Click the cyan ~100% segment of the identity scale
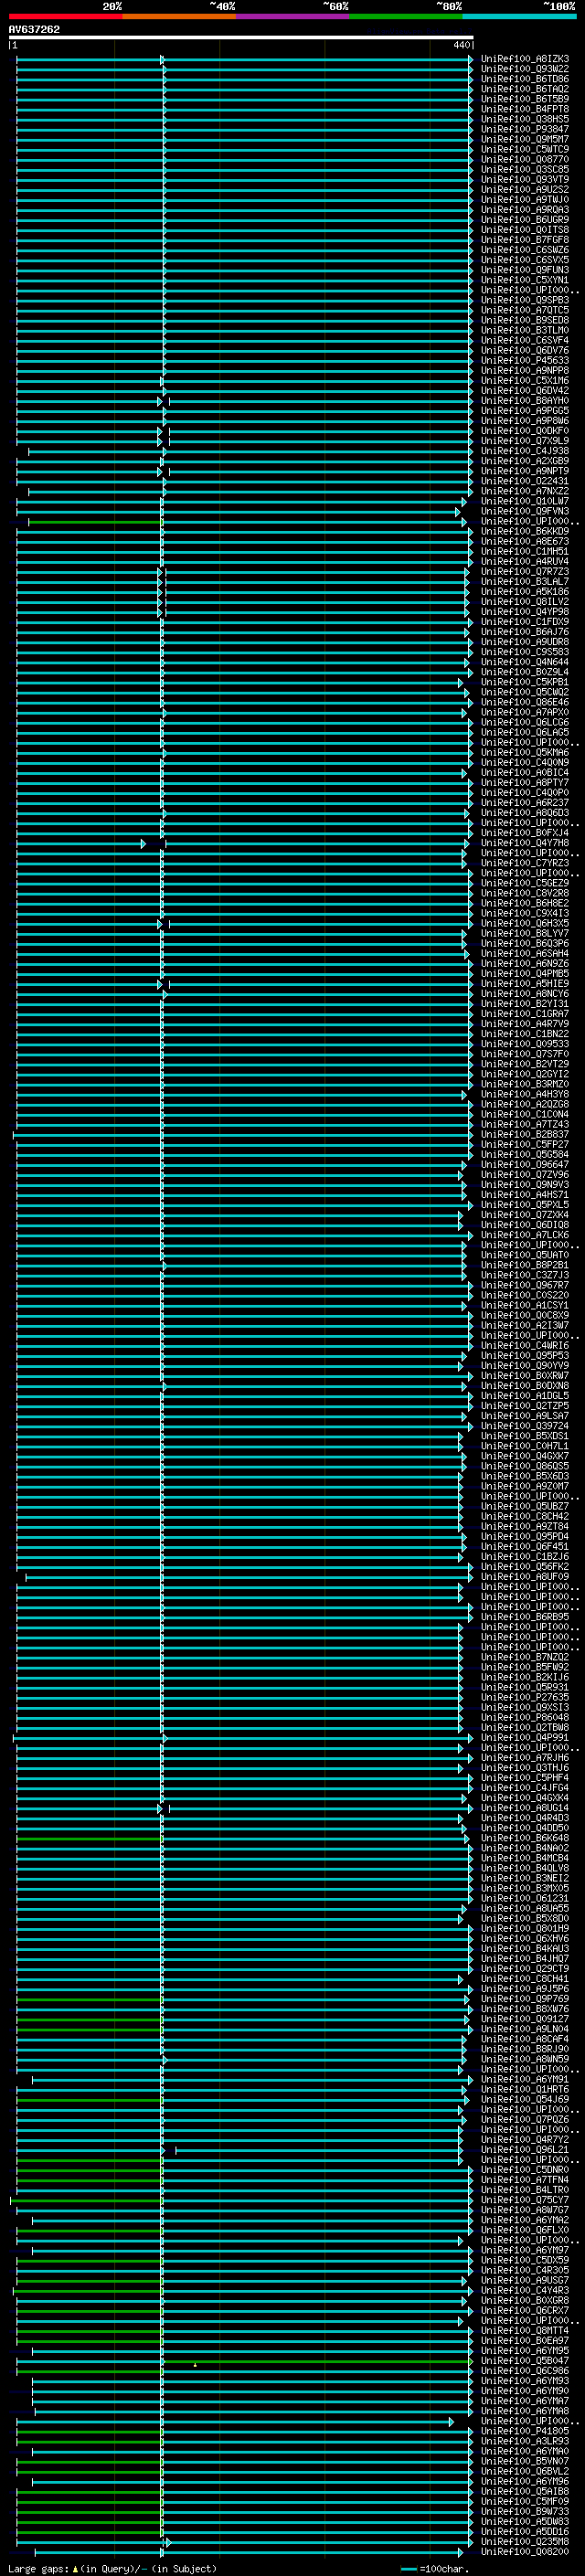 click(519, 16)
